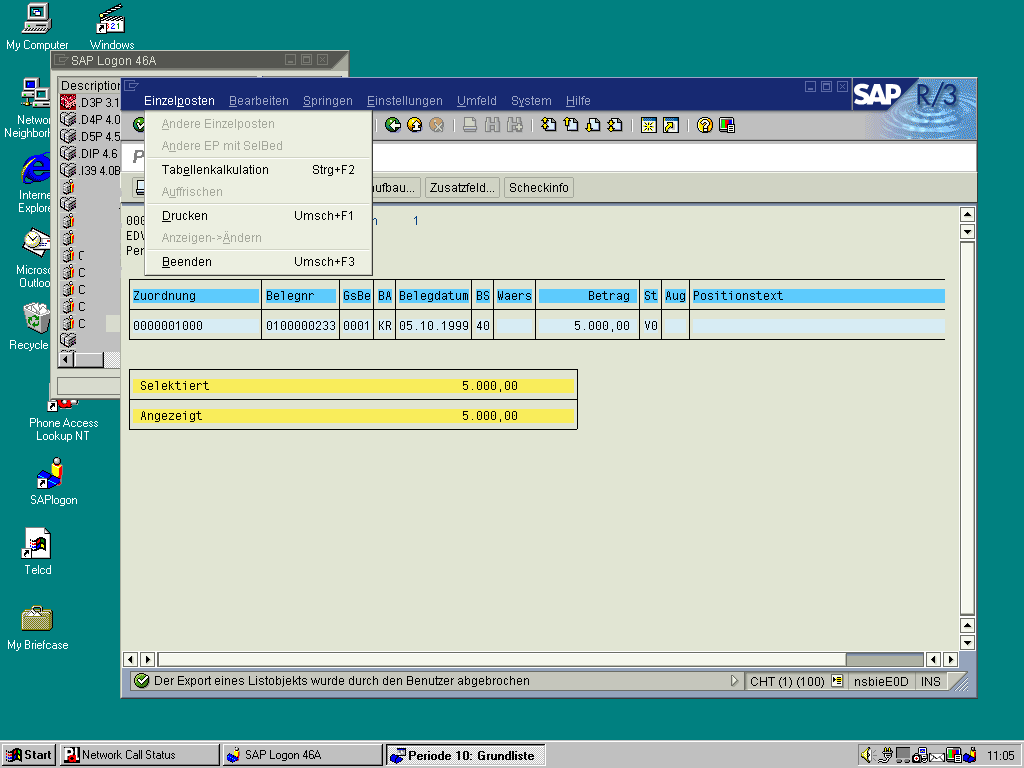Click the Scheckinfo button
1024x768 pixels.
pyautogui.click(x=539, y=187)
